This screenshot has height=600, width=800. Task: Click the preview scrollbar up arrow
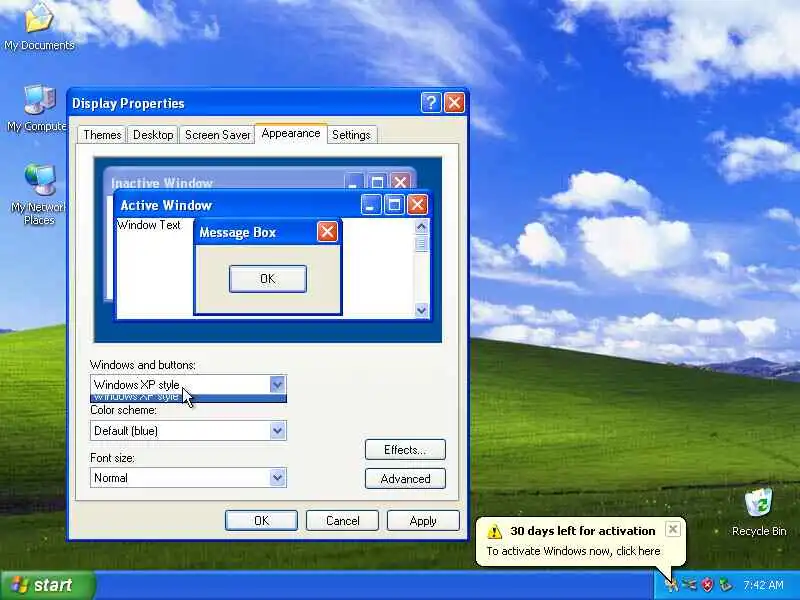point(421,226)
